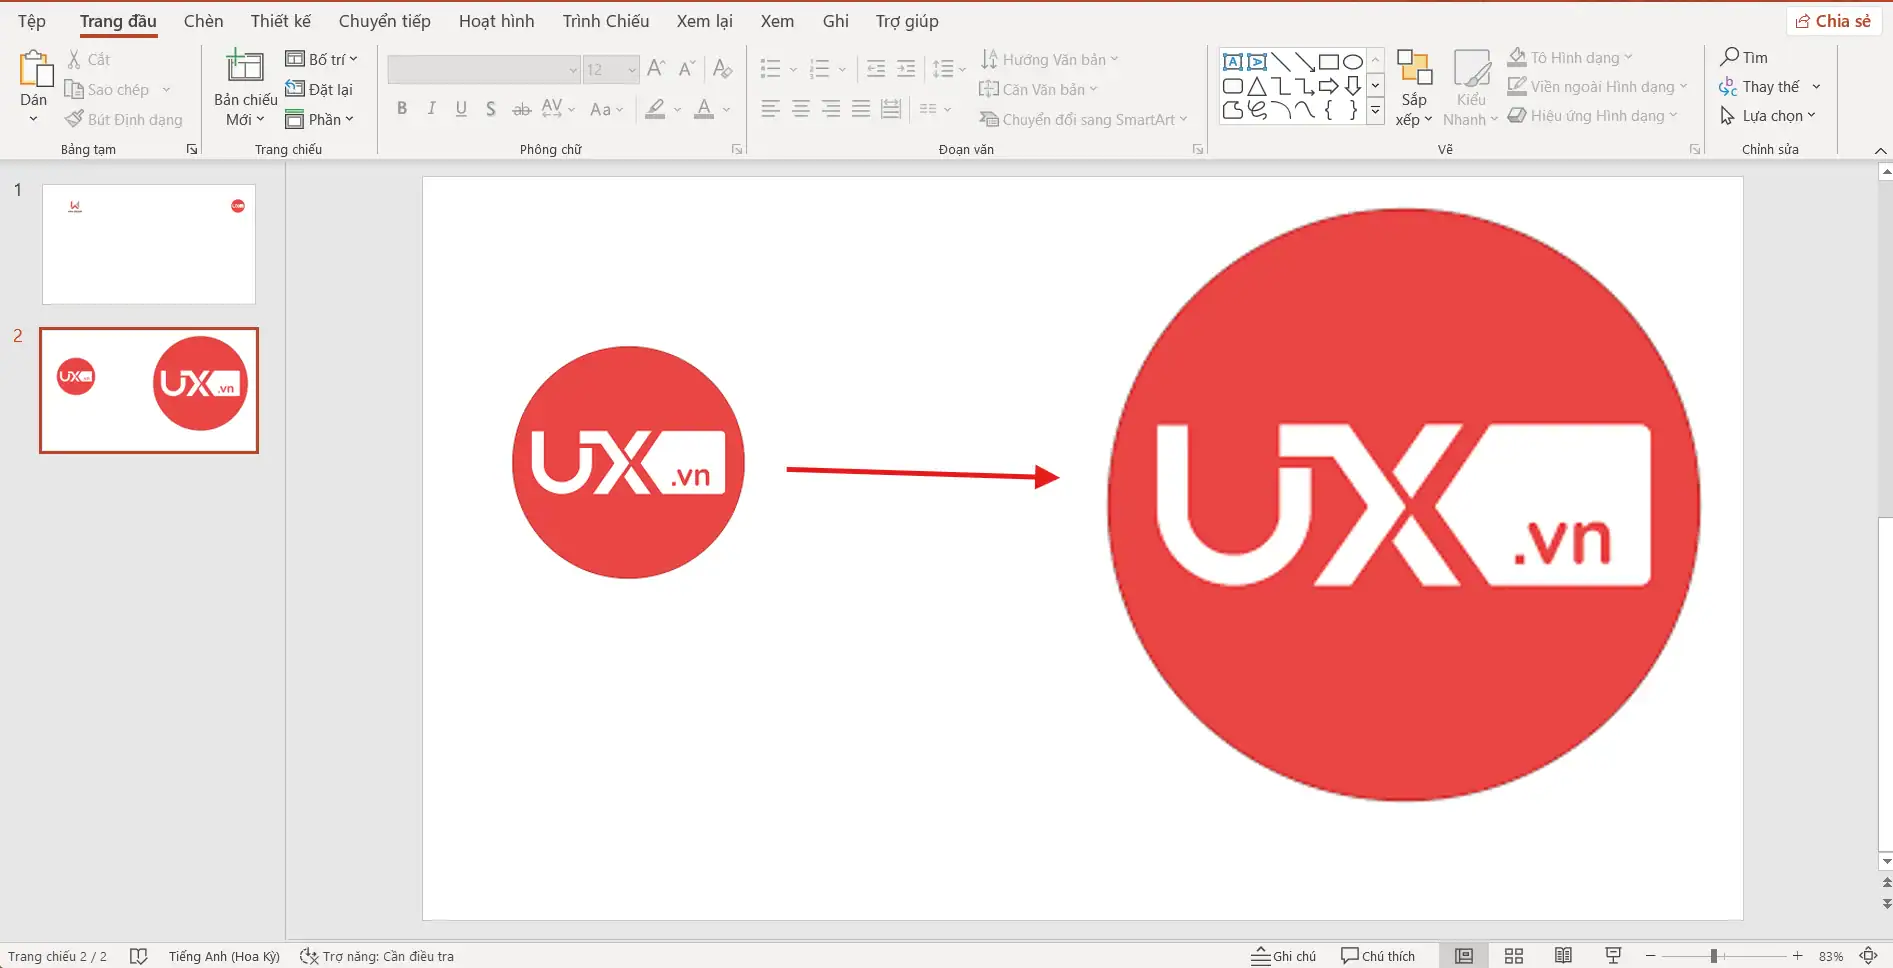Open the Chèn ribbon tab

click(x=203, y=21)
